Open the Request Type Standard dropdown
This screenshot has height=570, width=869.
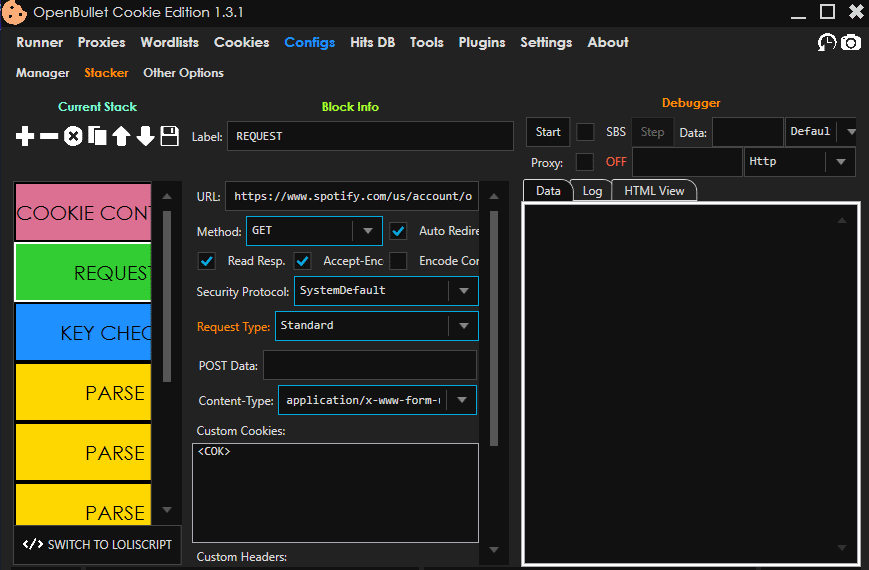pyautogui.click(x=377, y=326)
